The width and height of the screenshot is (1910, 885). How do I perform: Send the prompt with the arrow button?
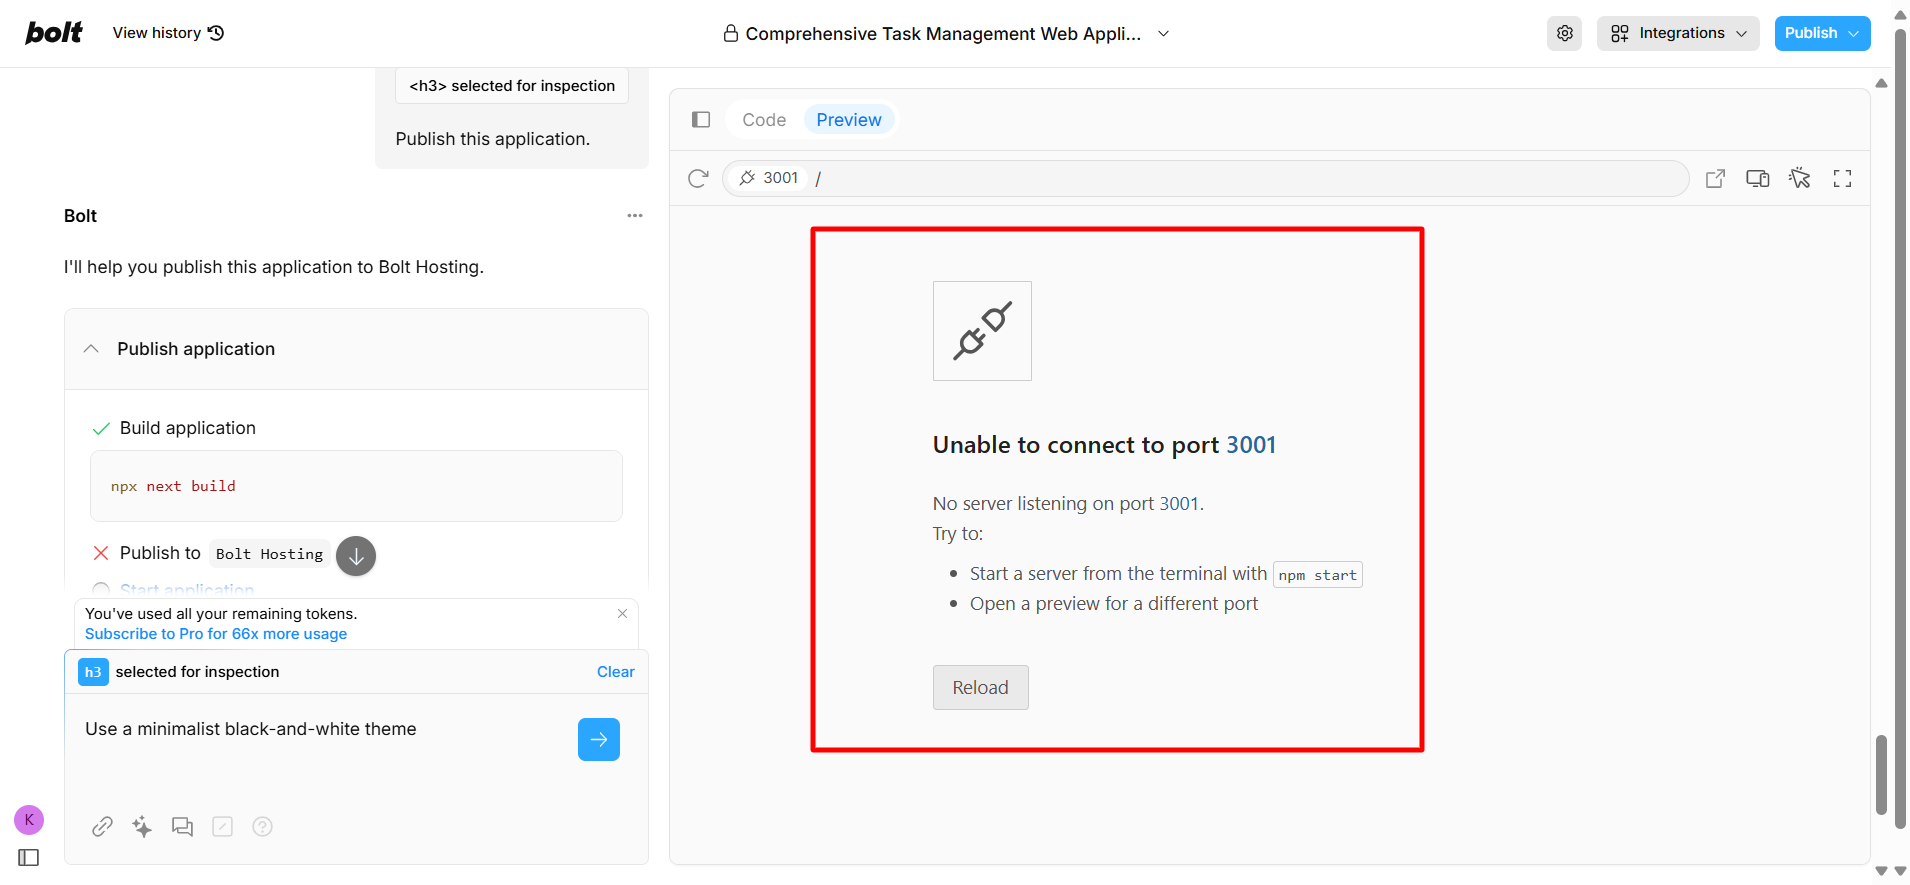pos(599,739)
